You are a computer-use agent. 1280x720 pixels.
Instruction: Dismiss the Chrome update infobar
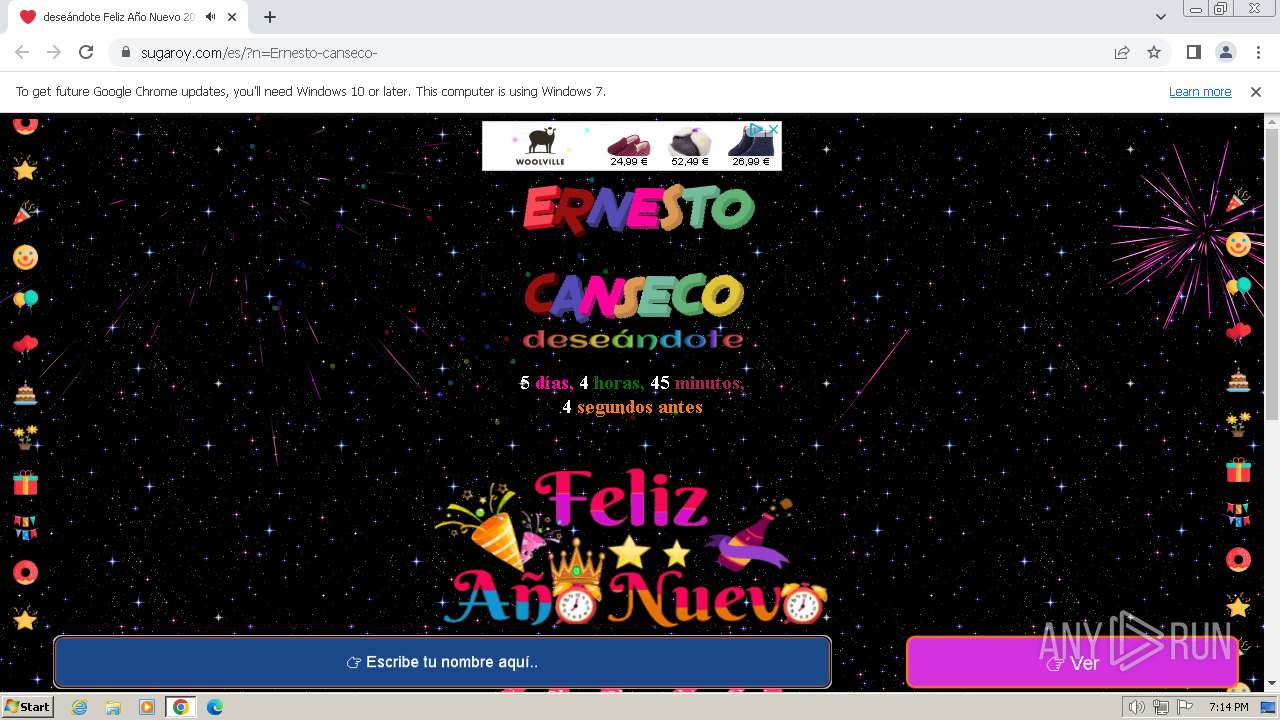(x=1256, y=91)
